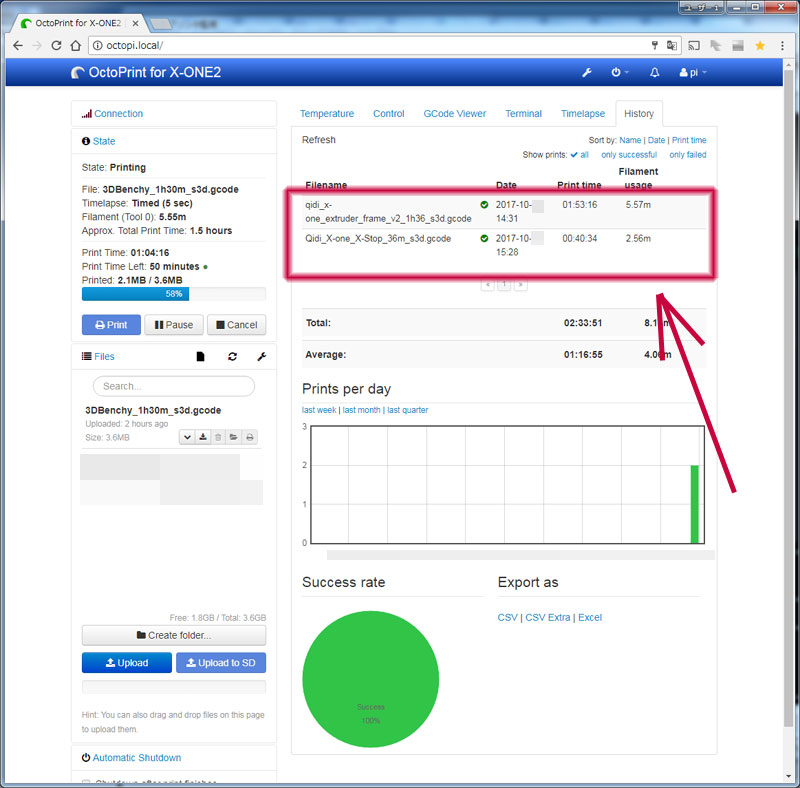The width and height of the screenshot is (800, 788).
Task: Click success checkmark for X-Stop print
Action: [484, 238]
